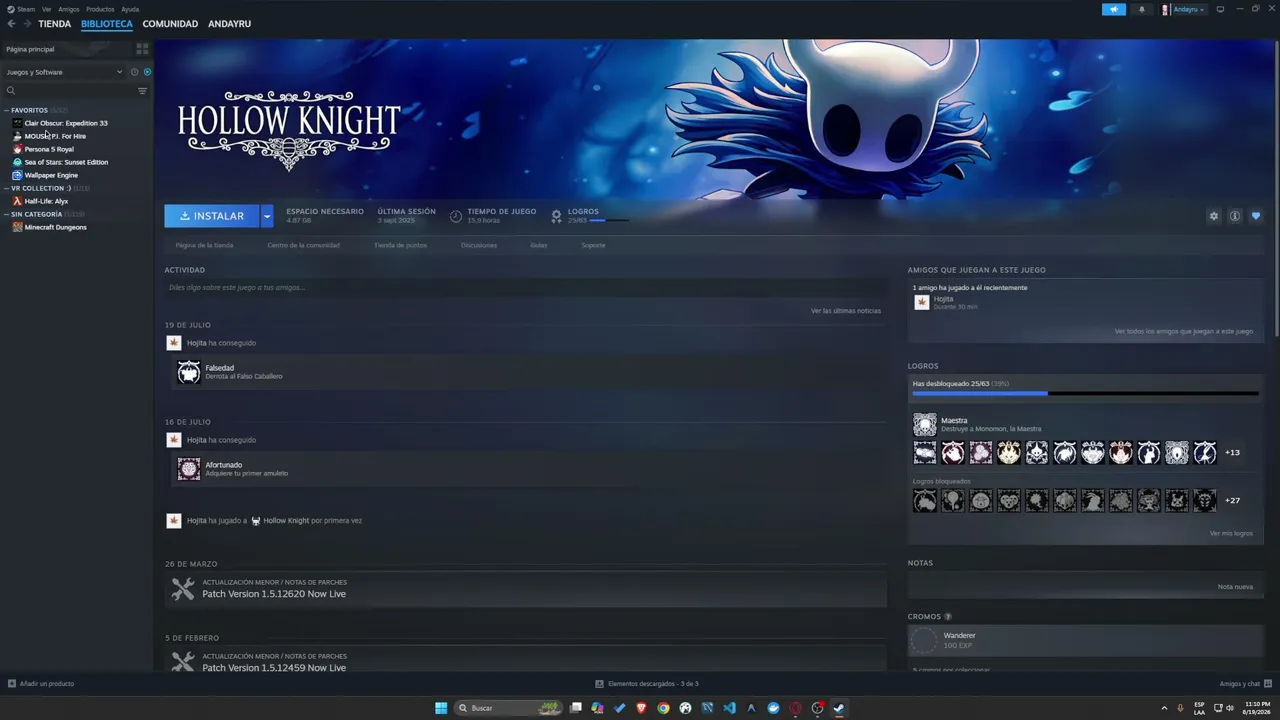Open the Productos menu
Screen dimensions: 1280x720
100,9
